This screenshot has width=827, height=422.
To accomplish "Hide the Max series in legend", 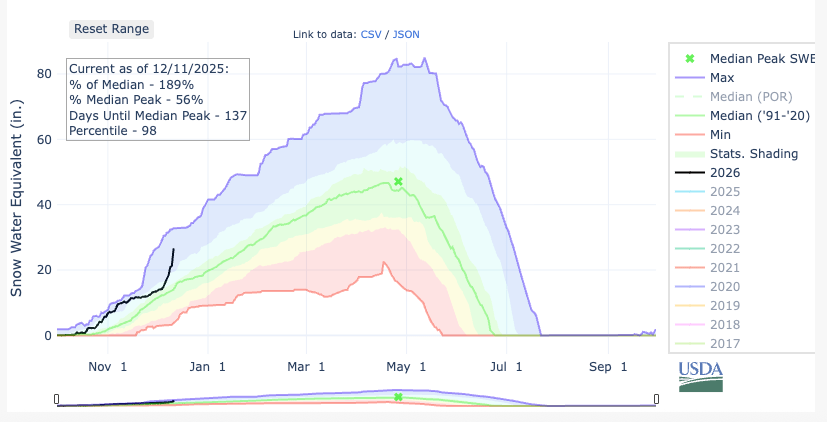I will 721,77.
